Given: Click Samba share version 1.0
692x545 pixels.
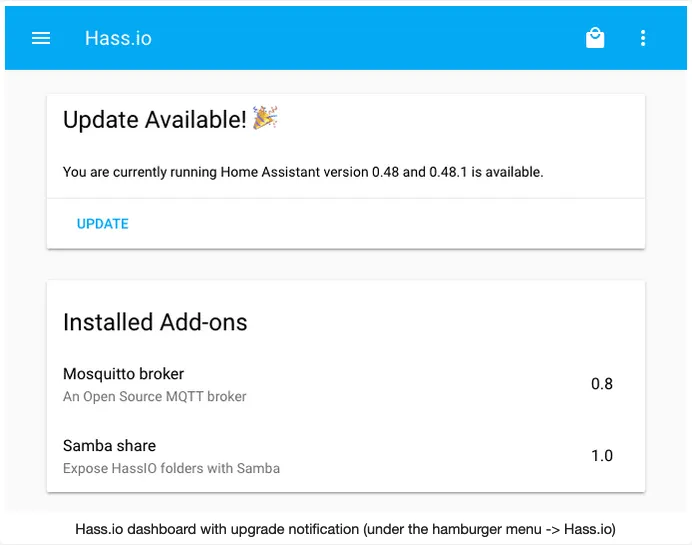Looking at the screenshot, I should coord(602,456).
